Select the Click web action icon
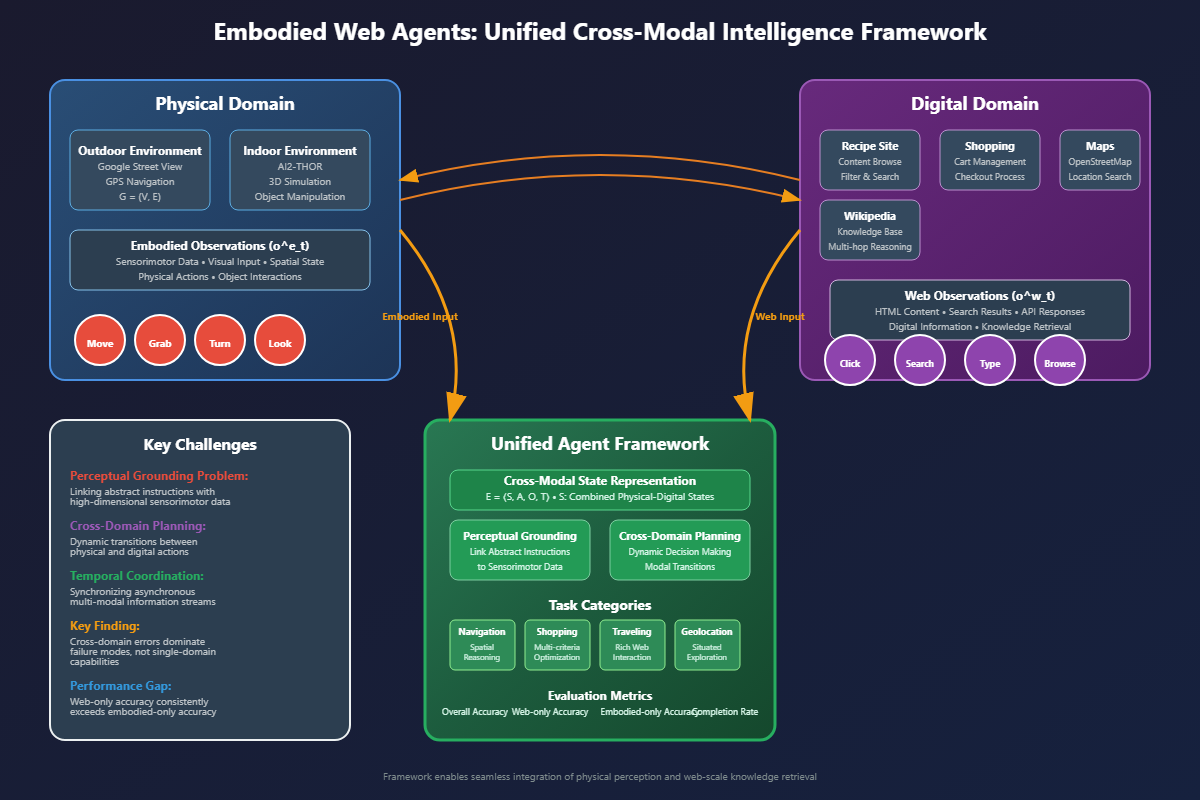Image resolution: width=1200 pixels, height=800 pixels. [x=850, y=360]
